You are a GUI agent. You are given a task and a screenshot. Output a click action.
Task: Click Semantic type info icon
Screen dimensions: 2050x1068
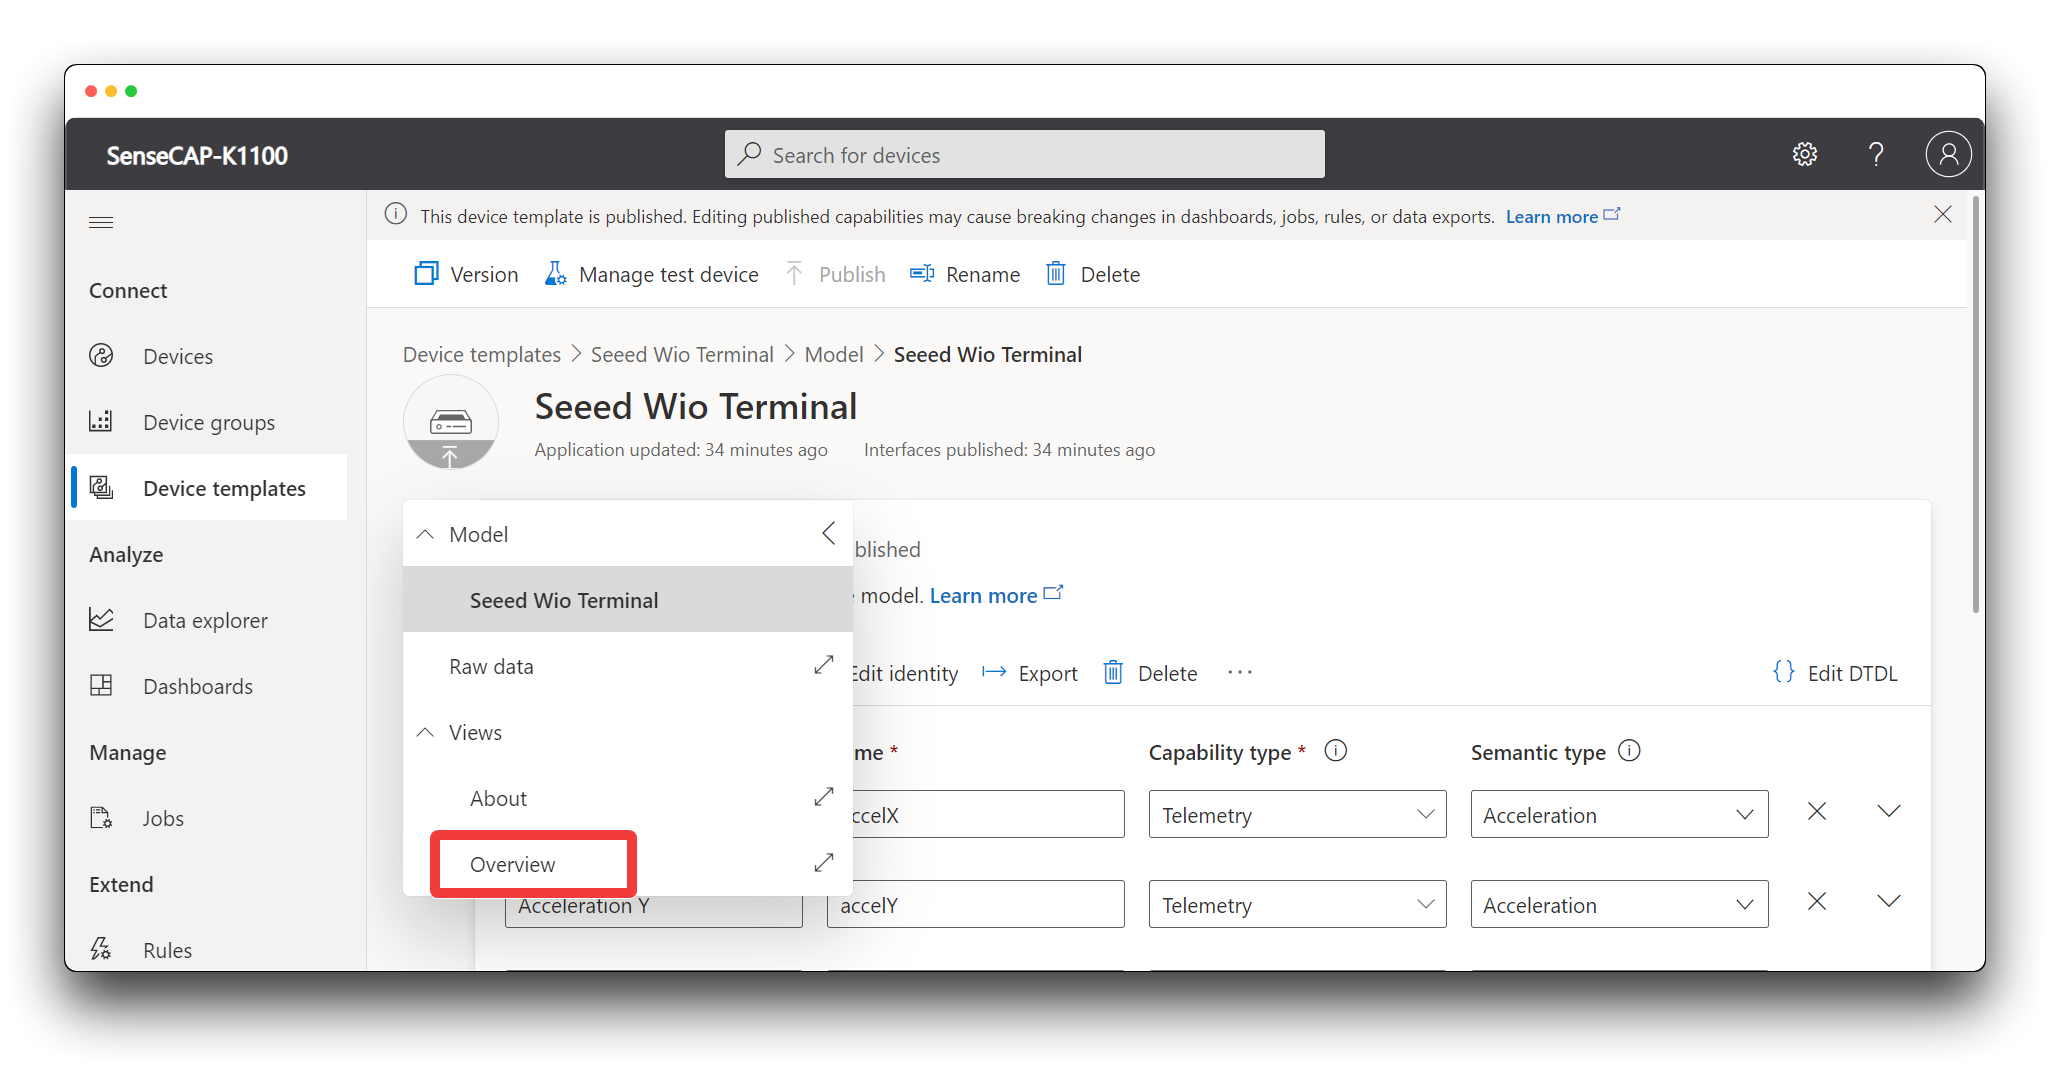(1630, 751)
